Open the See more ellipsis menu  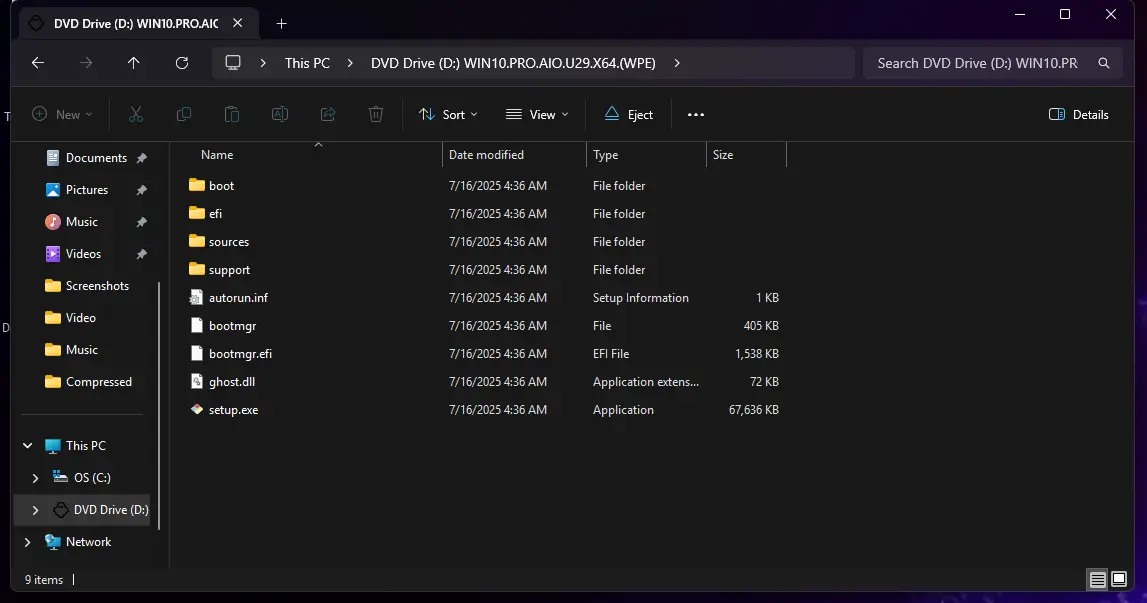(x=696, y=114)
